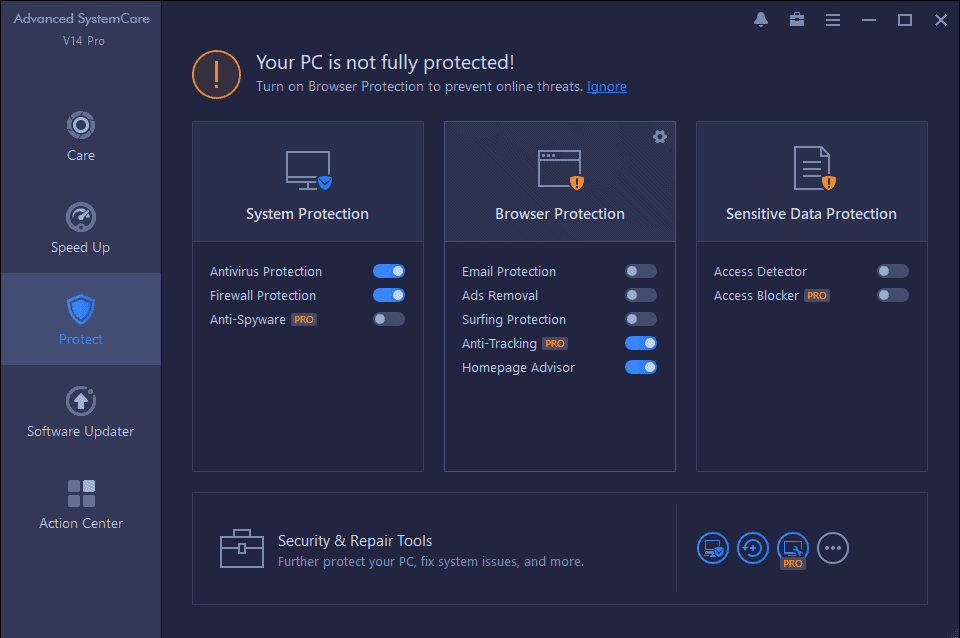This screenshot has width=960, height=638.
Task: Click the Ignore link
Action: tap(607, 86)
